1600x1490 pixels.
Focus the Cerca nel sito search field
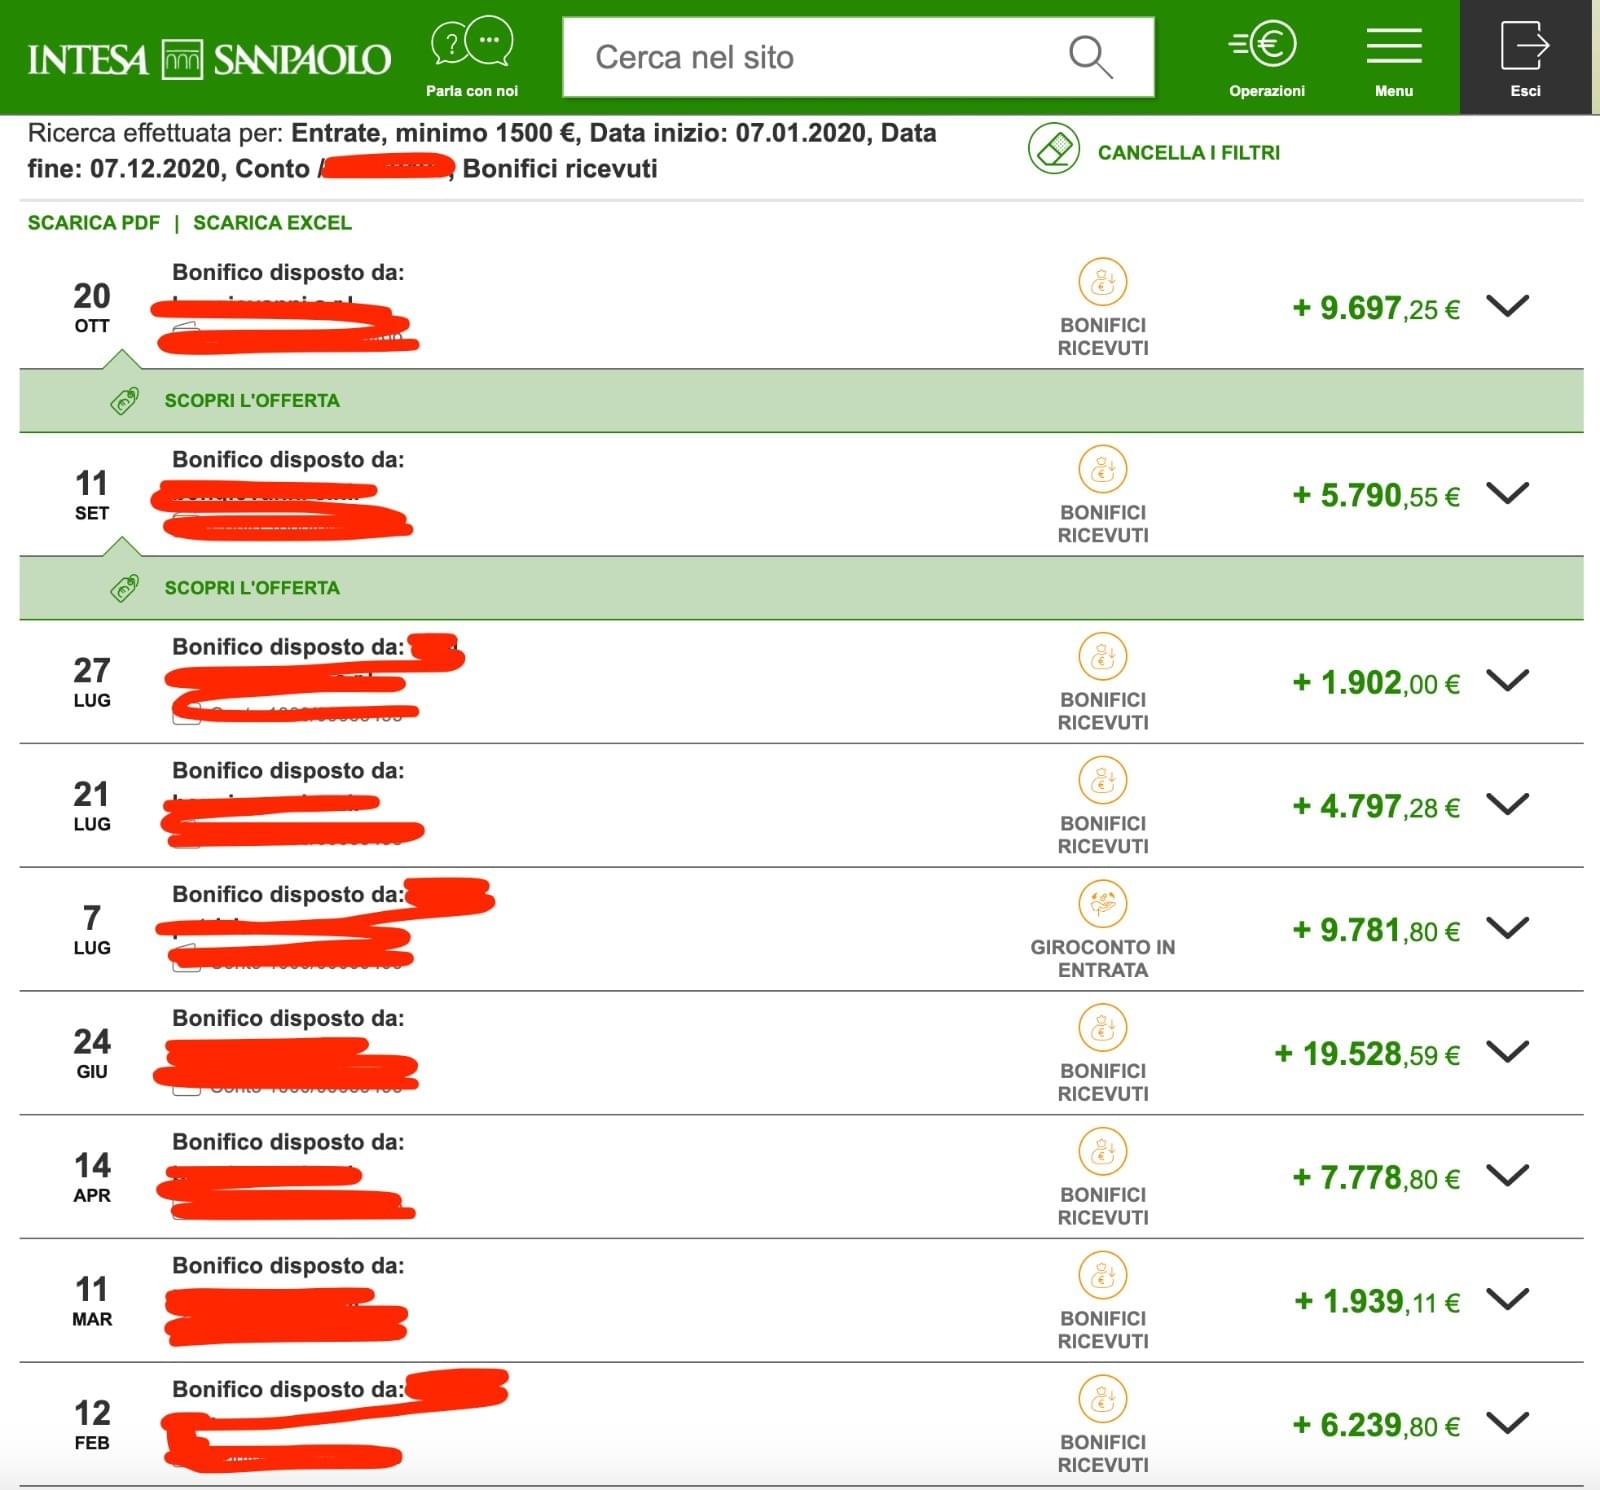point(858,57)
